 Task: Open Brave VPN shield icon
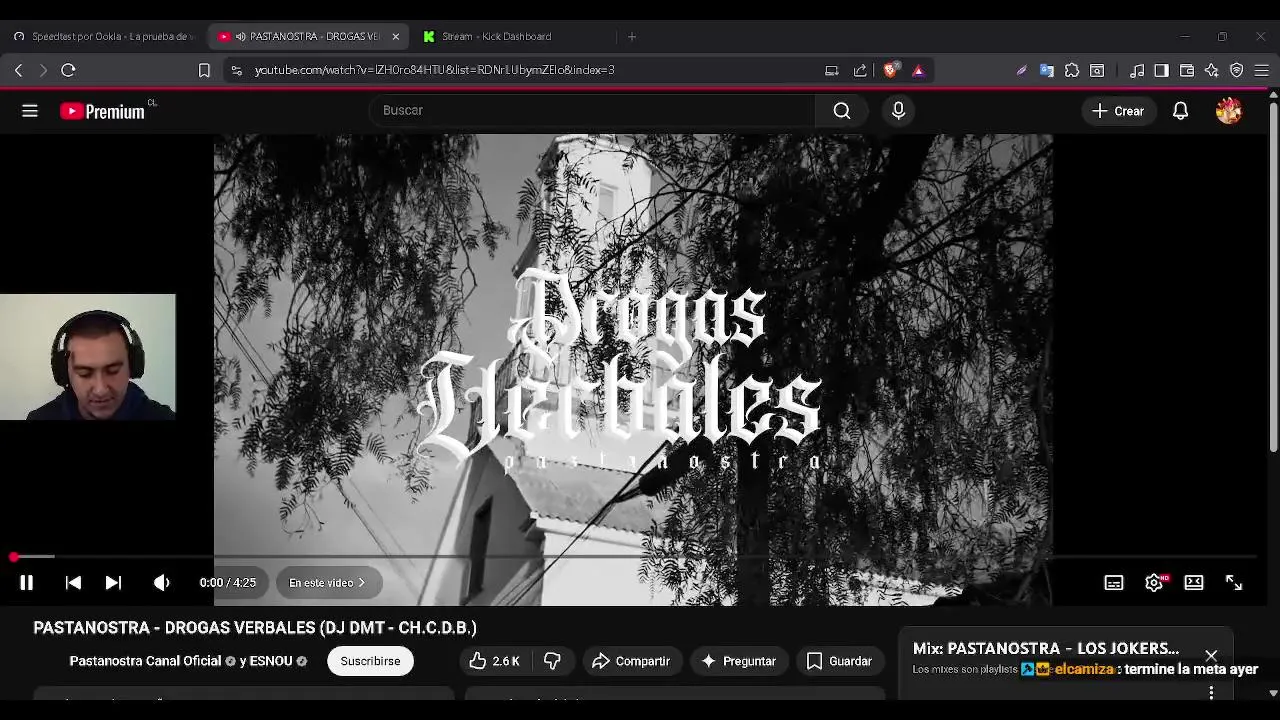click(1237, 70)
